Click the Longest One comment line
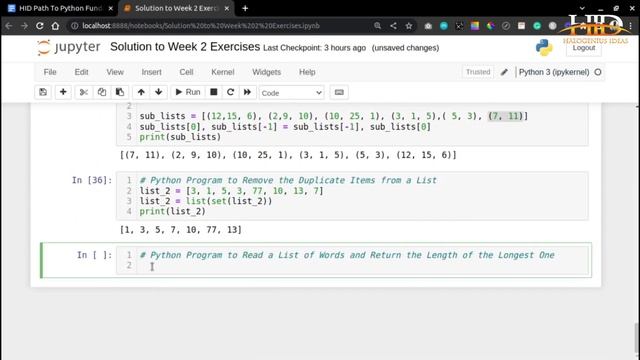Image resolution: width=640 pixels, height=360 pixels. [x=347, y=255]
